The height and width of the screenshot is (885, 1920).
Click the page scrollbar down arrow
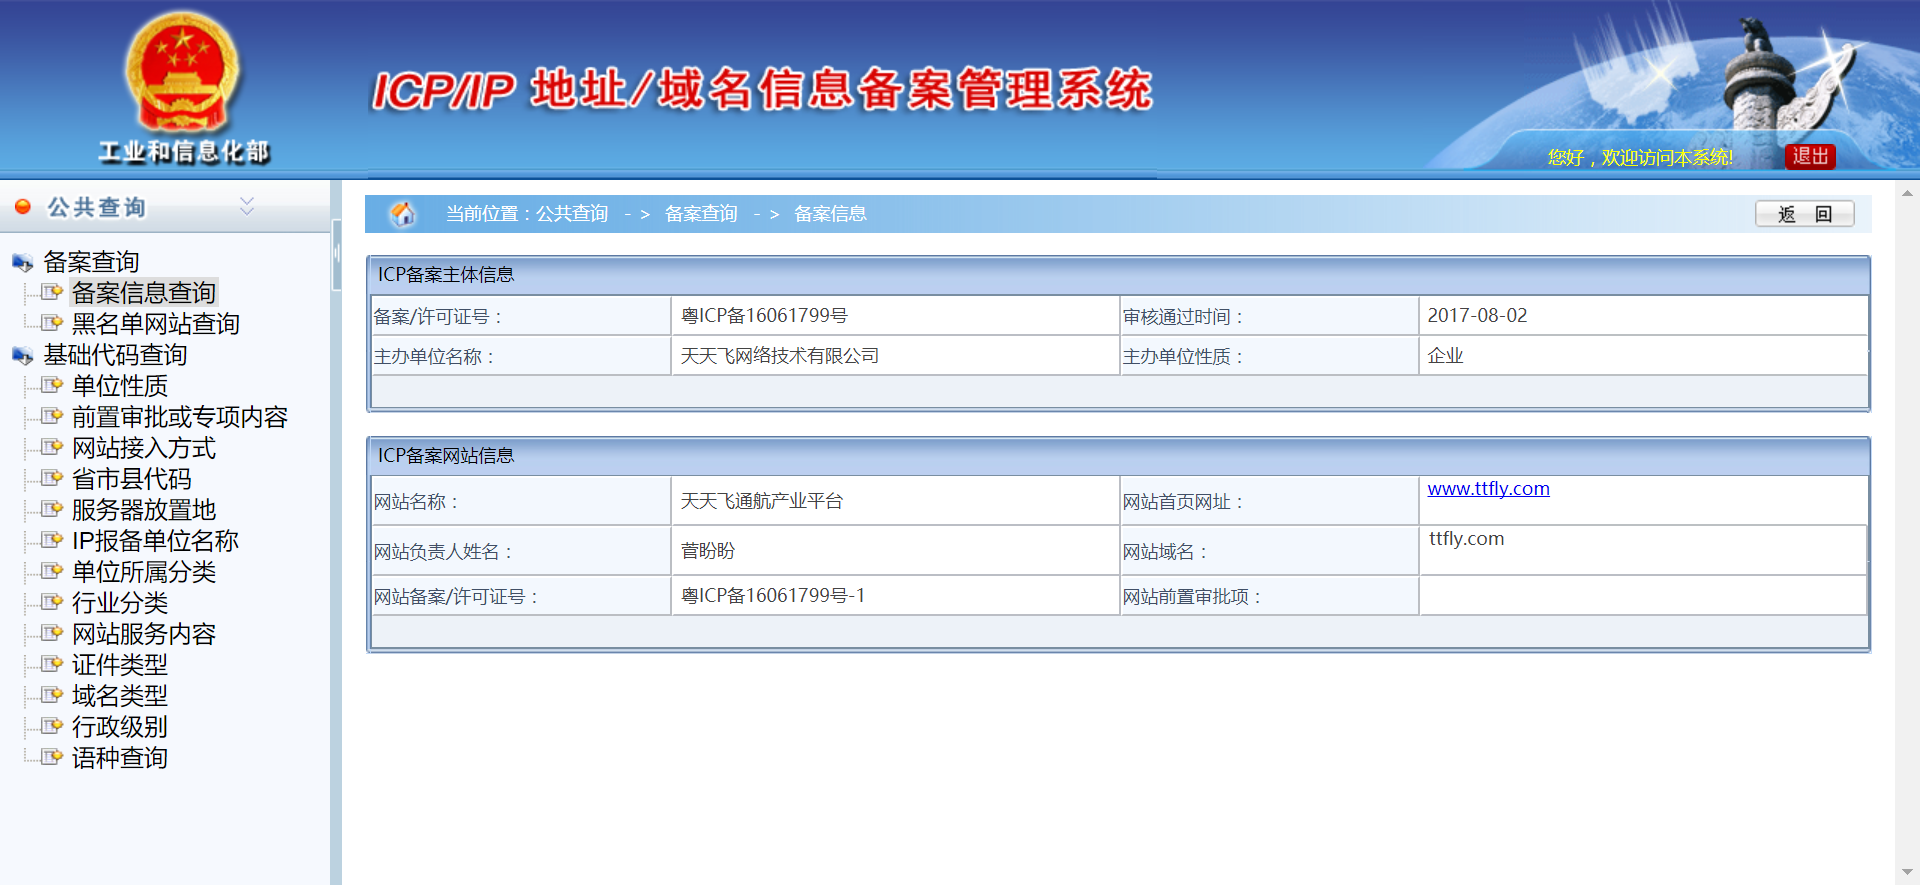pyautogui.click(x=1907, y=873)
